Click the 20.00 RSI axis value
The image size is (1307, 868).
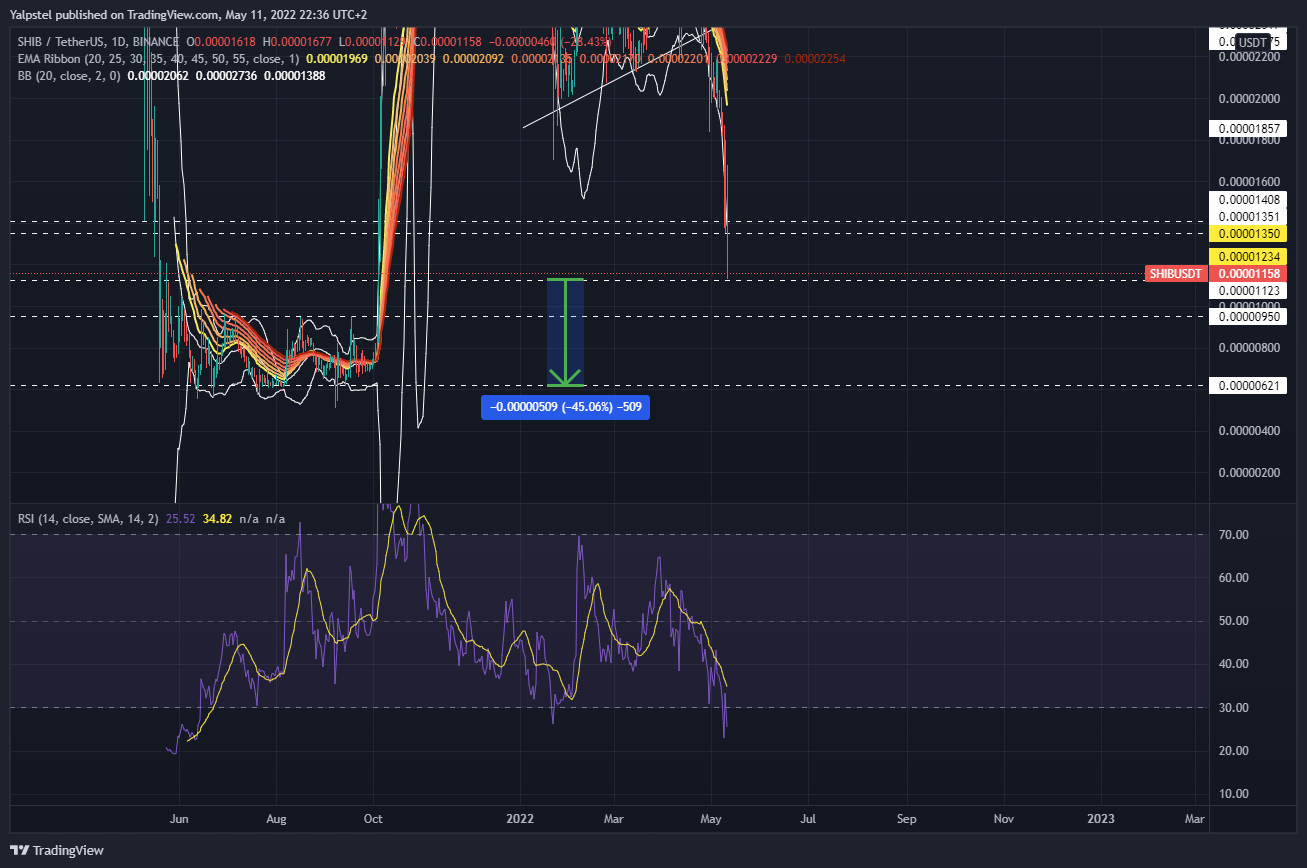click(x=1232, y=751)
